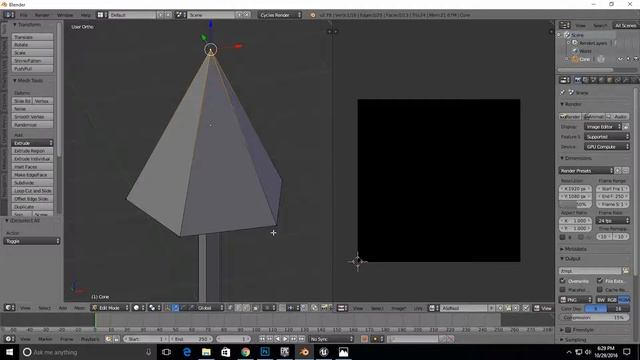Click the End frame field
Image resolution: width=640 pixels, height=360 pixels.
[x=191, y=339]
